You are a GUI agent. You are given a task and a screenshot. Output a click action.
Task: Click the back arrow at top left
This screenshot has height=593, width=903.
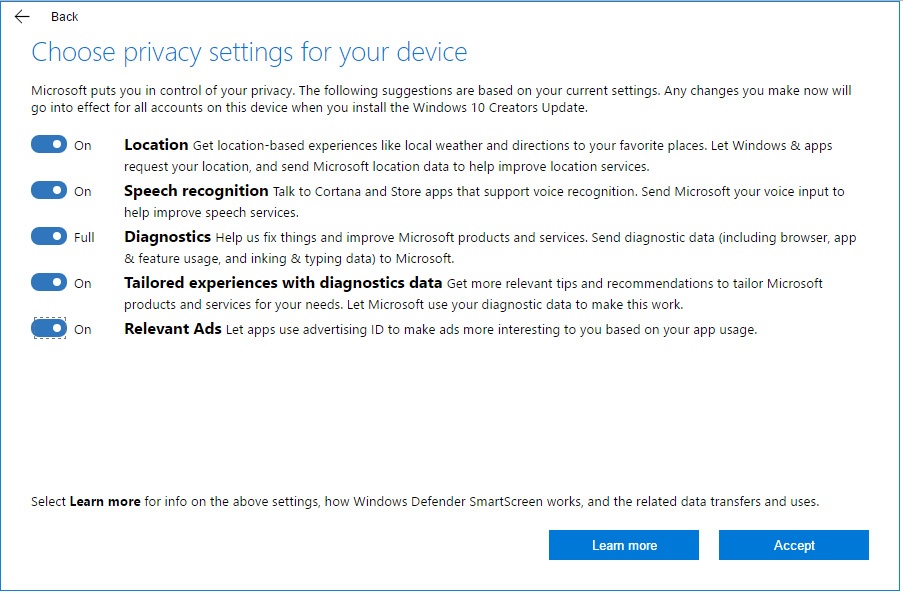click(x=20, y=16)
